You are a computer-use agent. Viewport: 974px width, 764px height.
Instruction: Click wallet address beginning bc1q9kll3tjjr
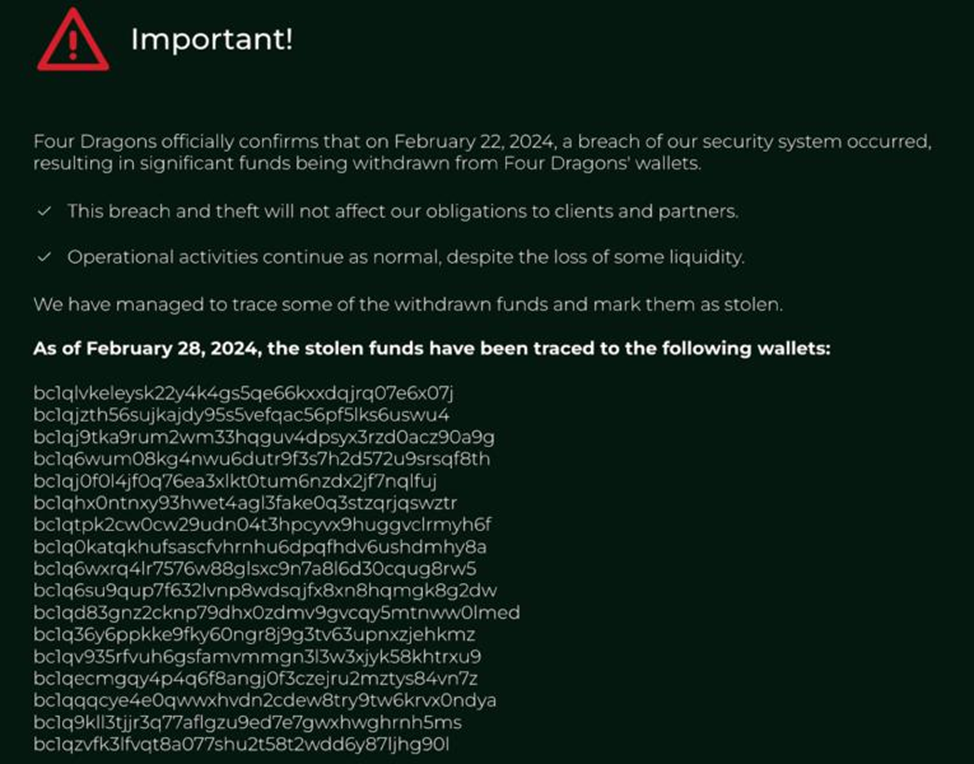tap(247, 723)
